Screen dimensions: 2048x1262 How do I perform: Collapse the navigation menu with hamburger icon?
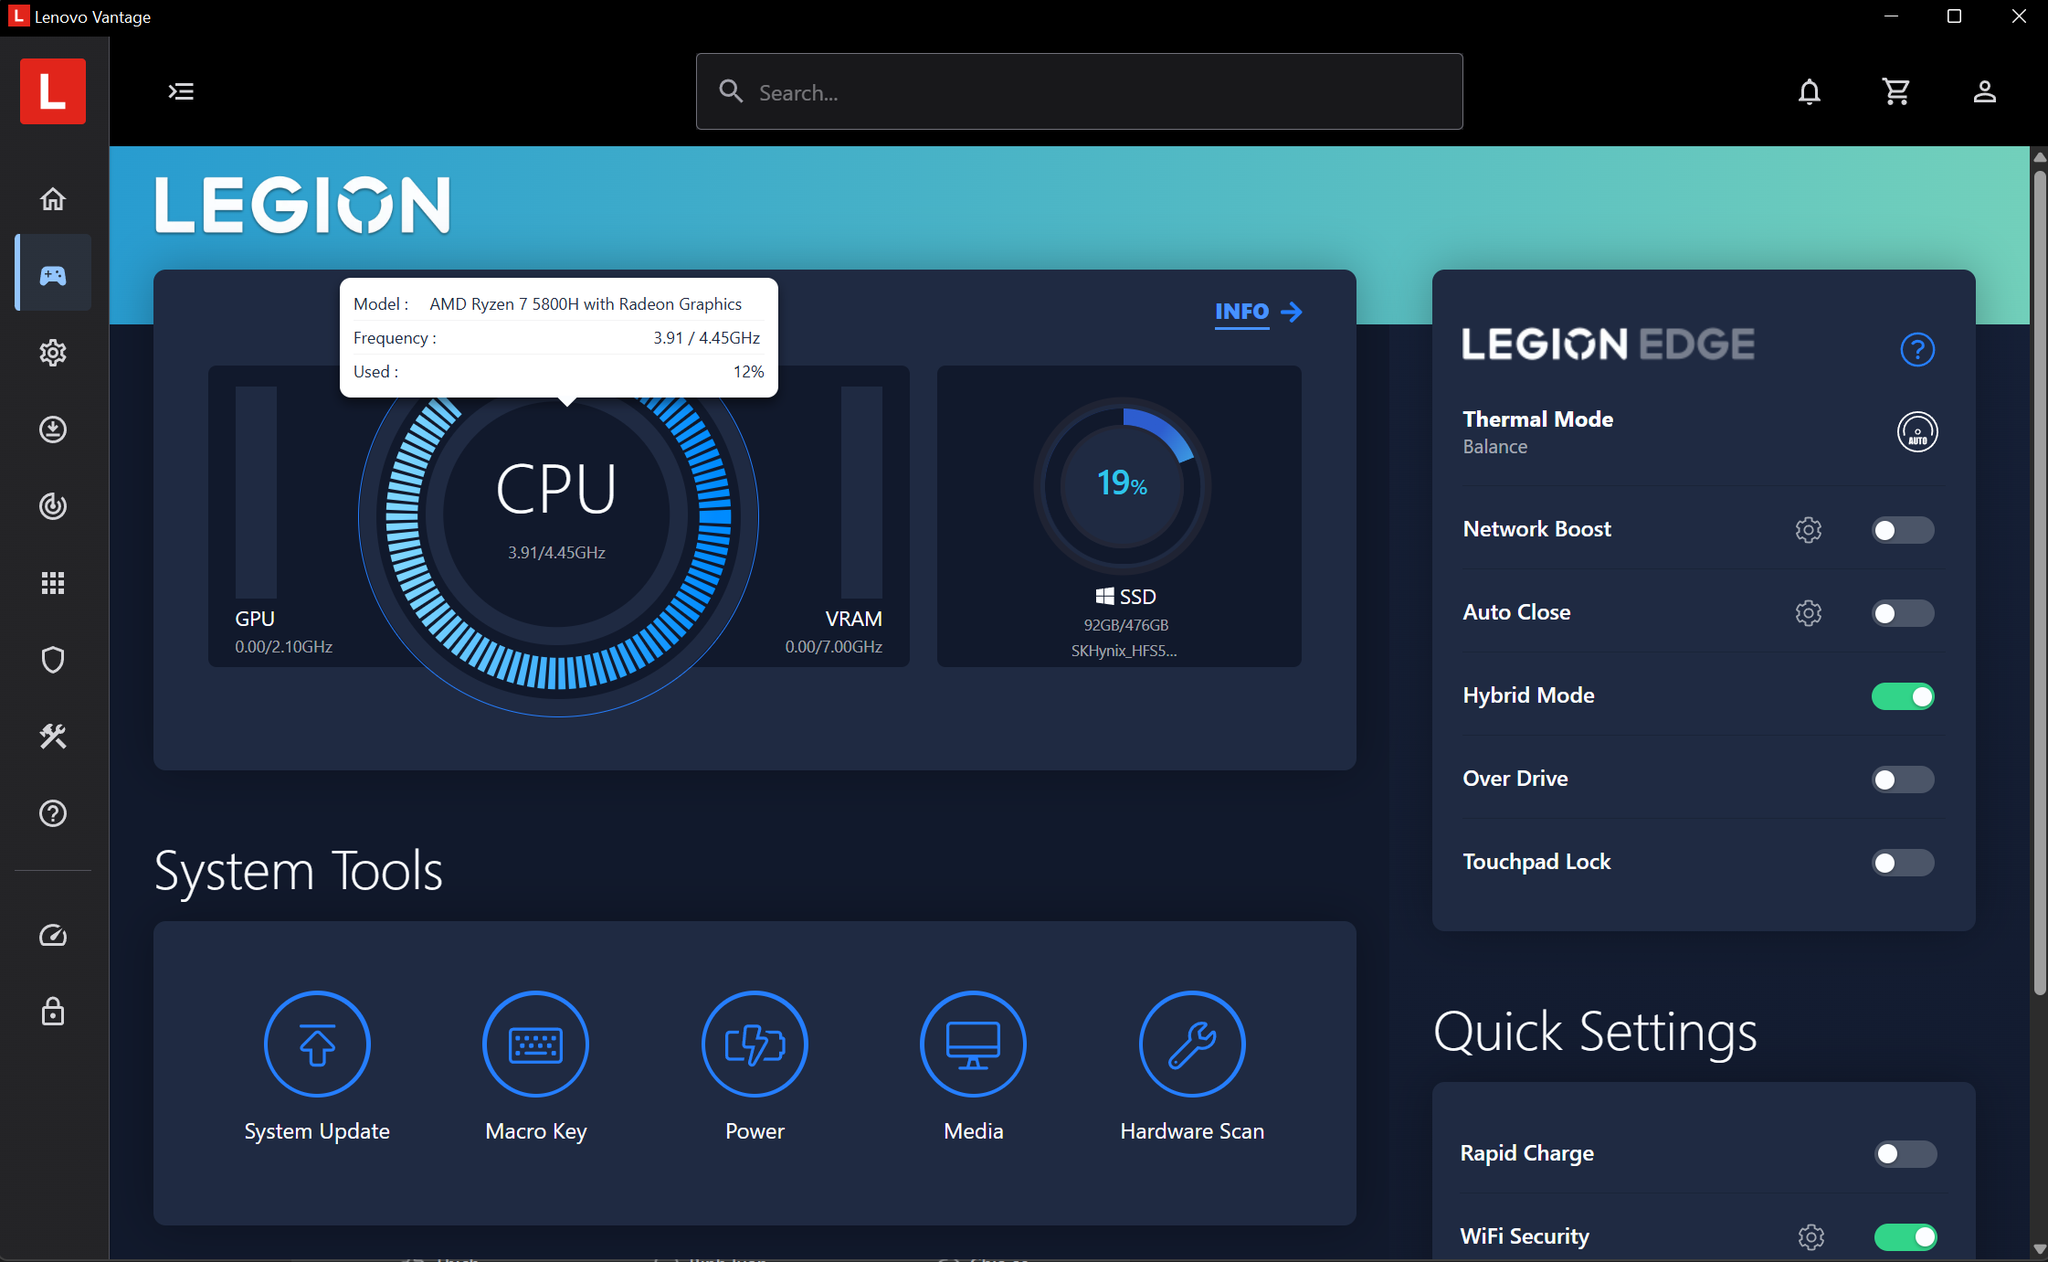(x=181, y=92)
